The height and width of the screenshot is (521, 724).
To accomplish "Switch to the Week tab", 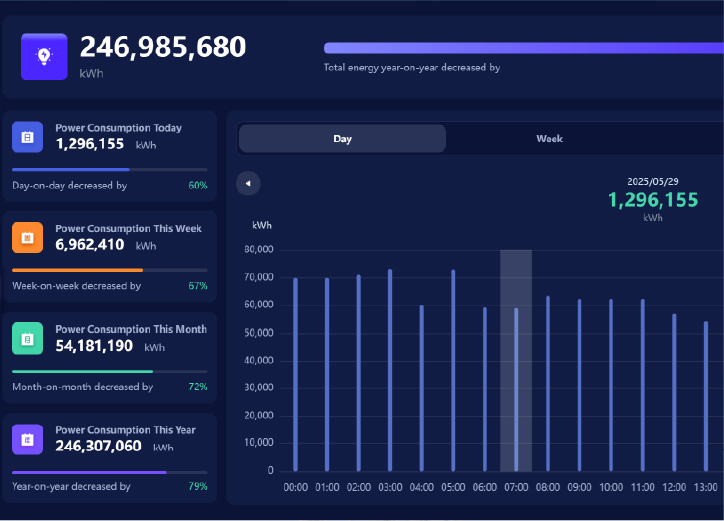I will tap(549, 139).
